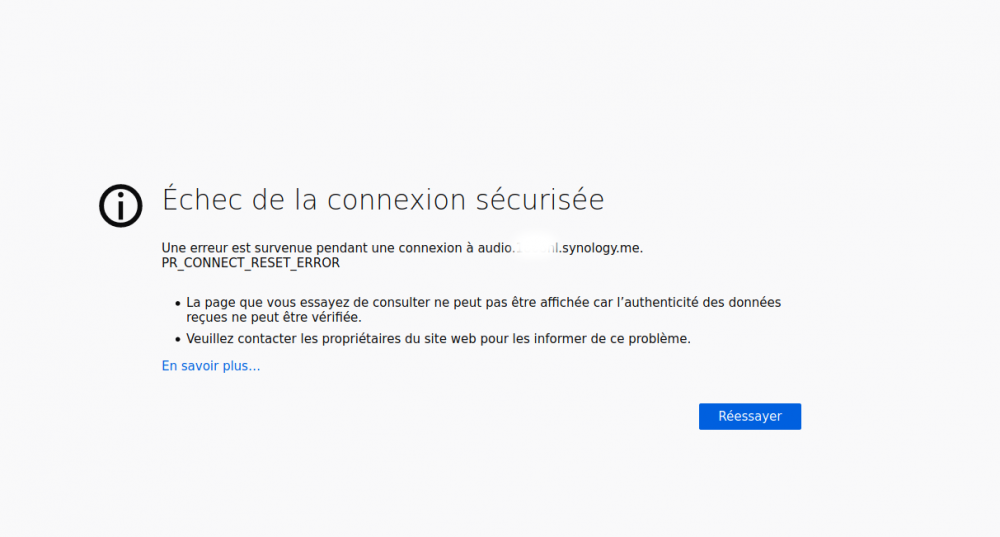The height and width of the screenshot is (537, 1000).
Task: Click the word "connexion" in the large heading
Action: [x=397, y=199]
